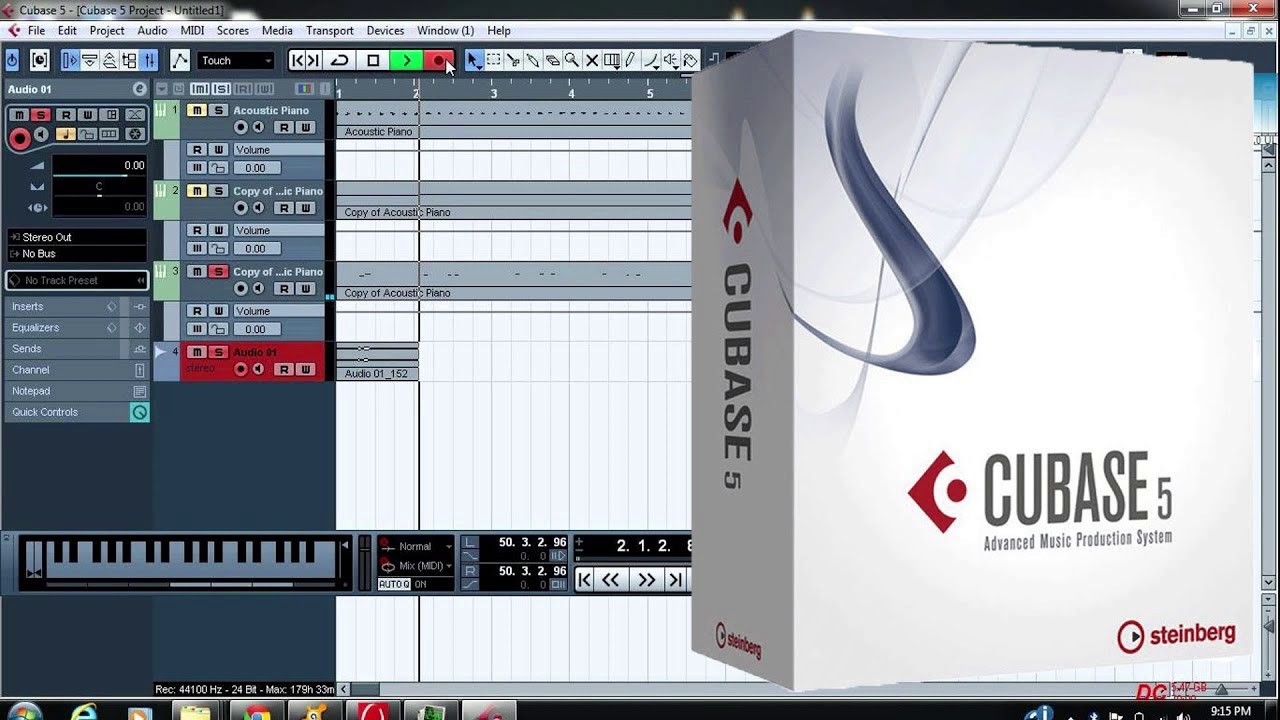Open Google Chrome from the Windows taskbar
1280x720 pixels.
coord(258,713)
